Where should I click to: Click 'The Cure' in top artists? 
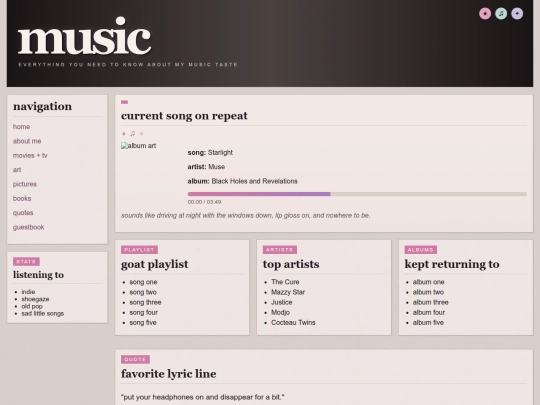tap(285, 282)
